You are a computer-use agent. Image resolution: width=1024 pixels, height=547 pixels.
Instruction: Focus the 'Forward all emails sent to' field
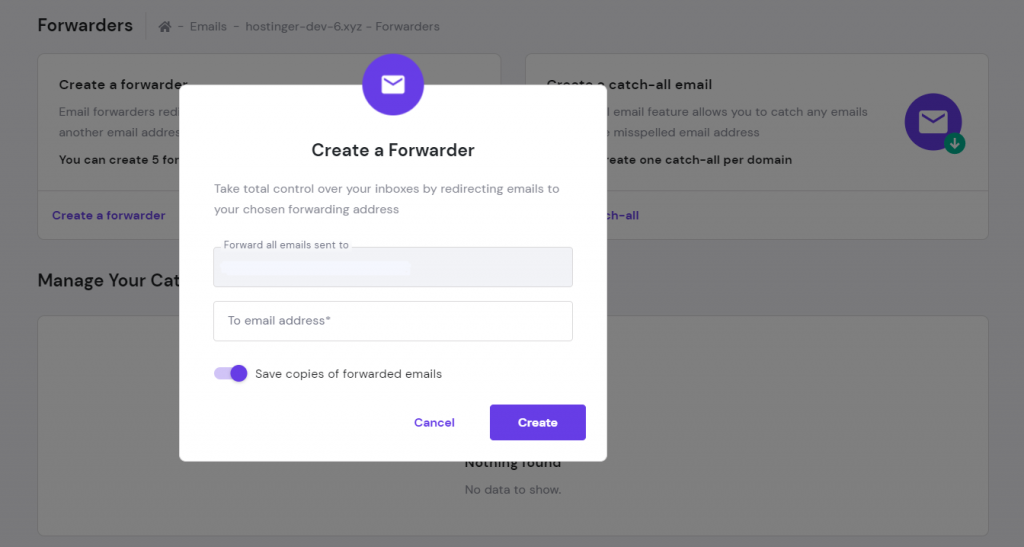pos(393,268)
